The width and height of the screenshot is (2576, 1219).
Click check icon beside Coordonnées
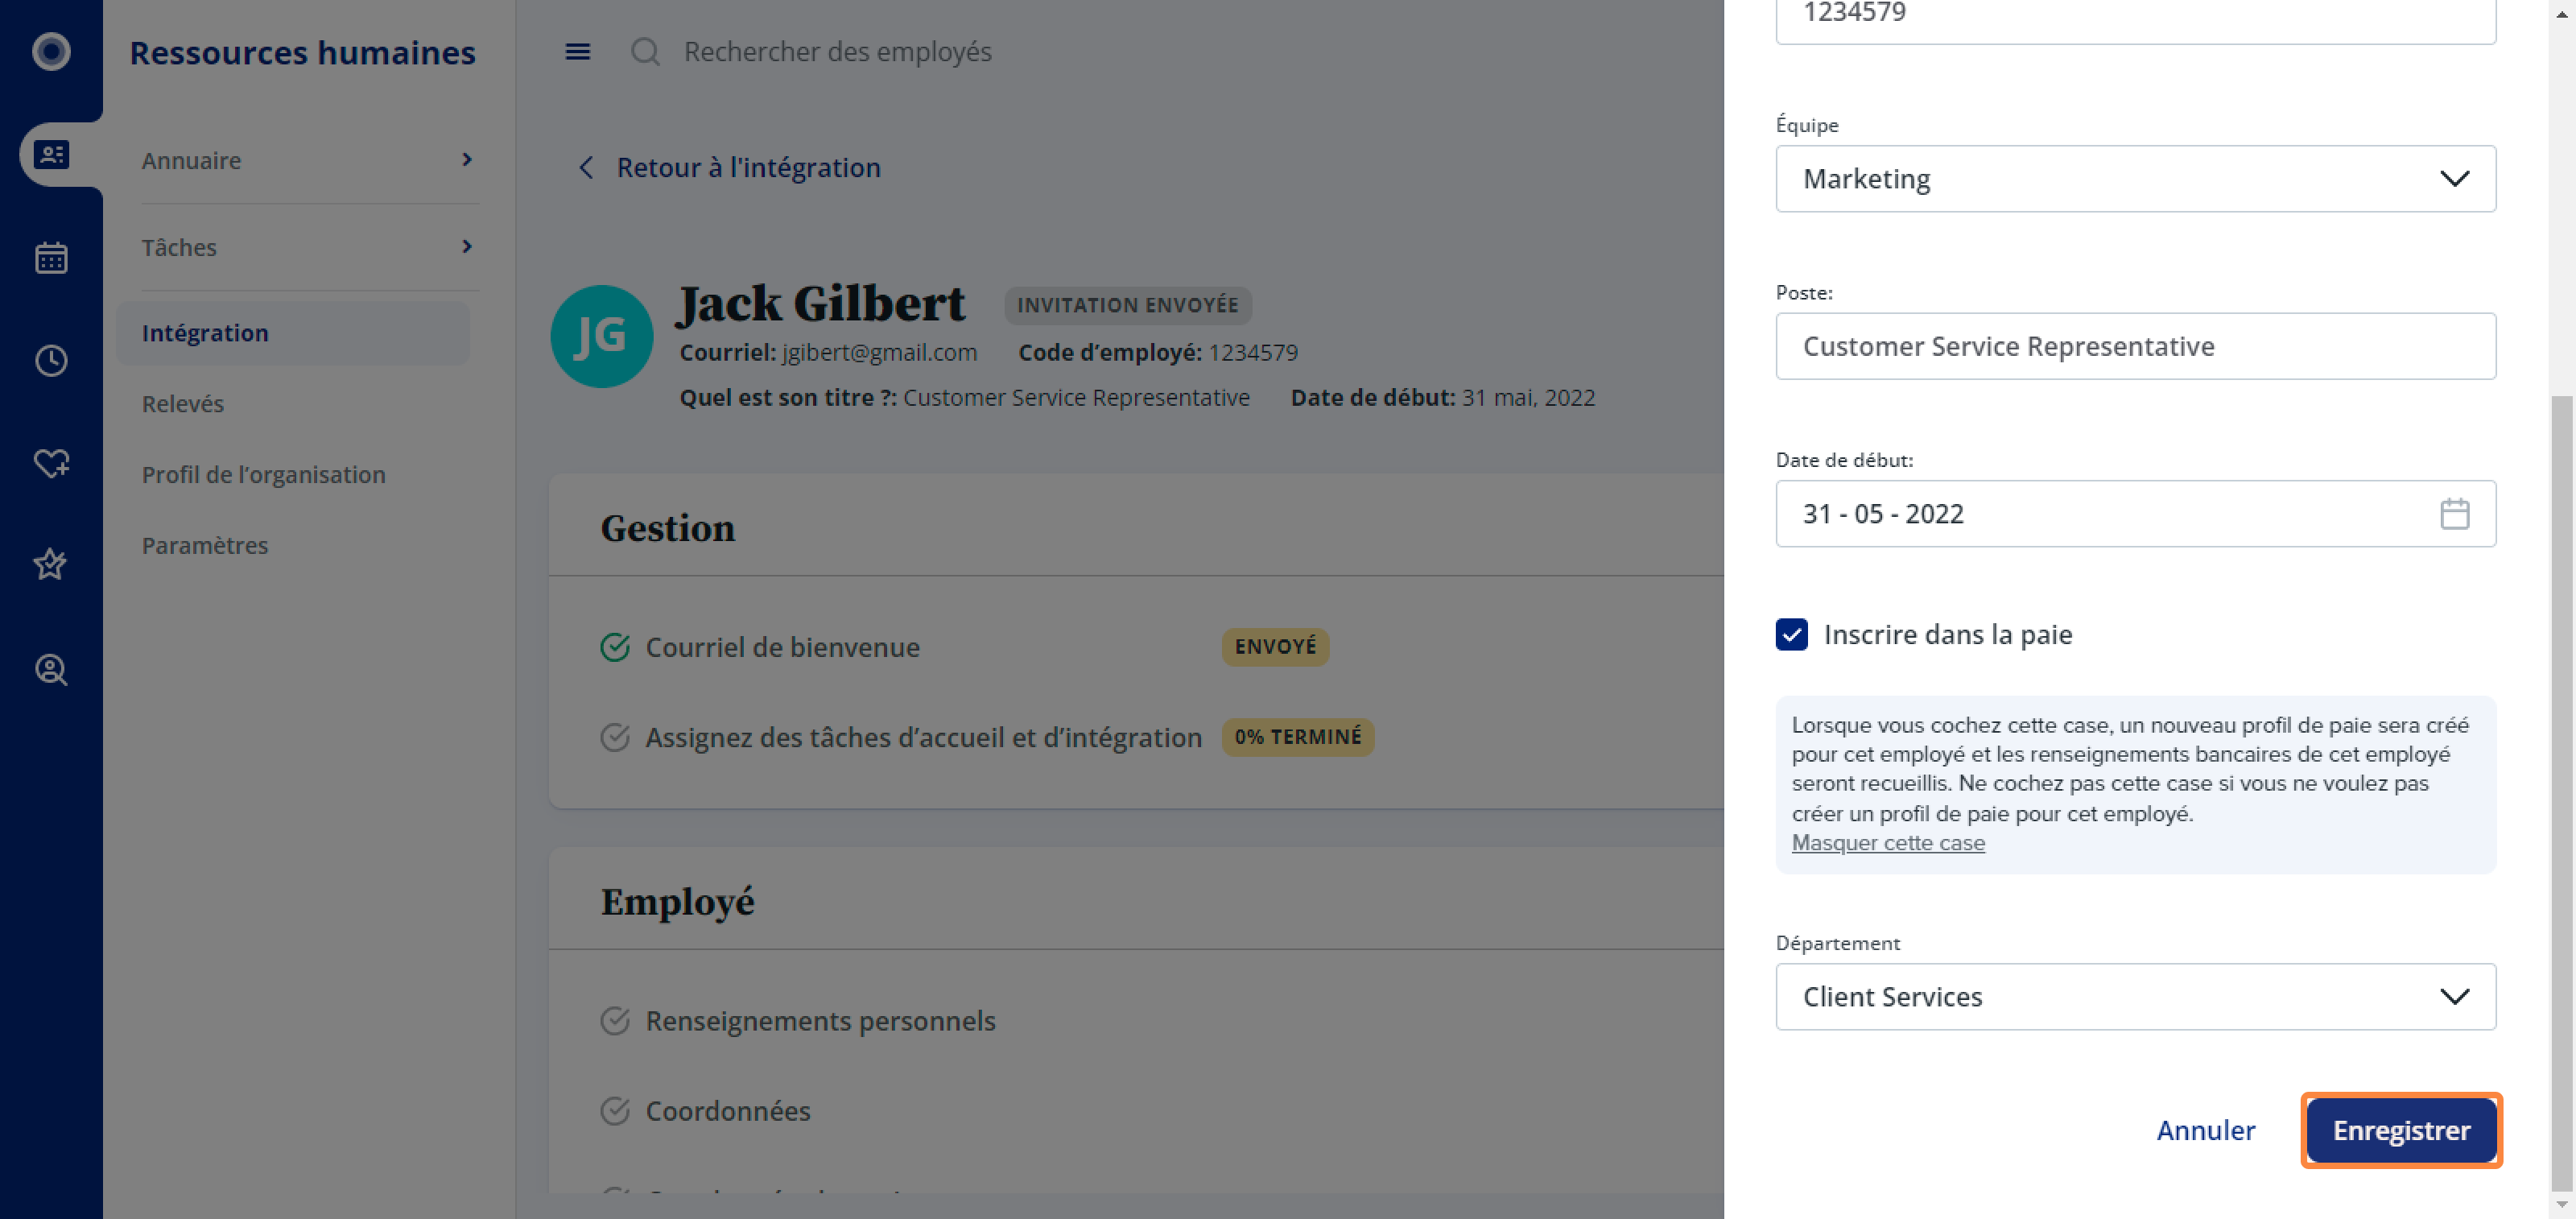pyautogui.click(x=615, y=1111)
